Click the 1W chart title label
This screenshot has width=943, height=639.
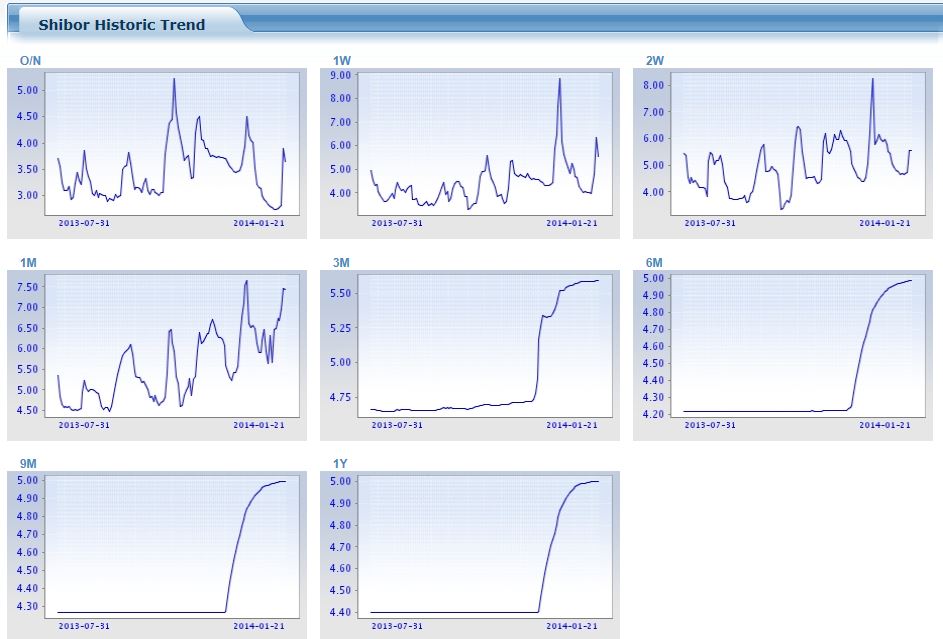(x=342, y=61)
